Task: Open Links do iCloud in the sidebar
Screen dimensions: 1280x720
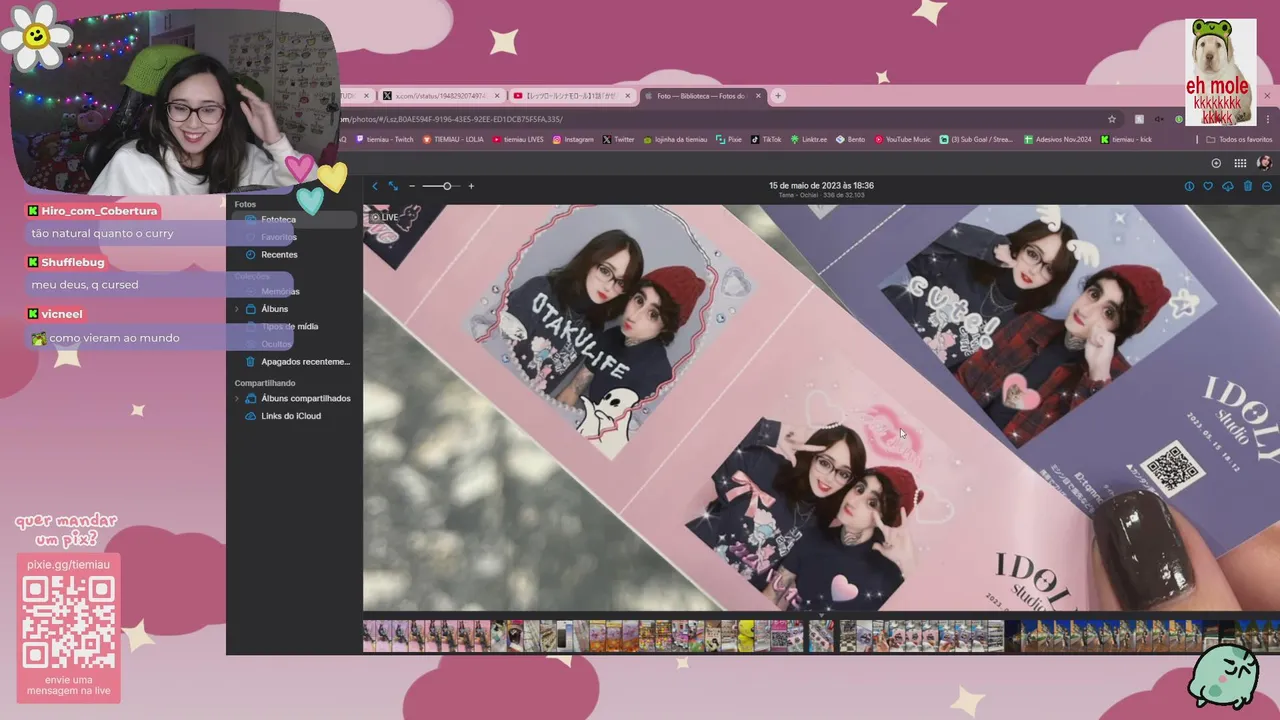Action: pyautogui.click(x=291, y=416)
